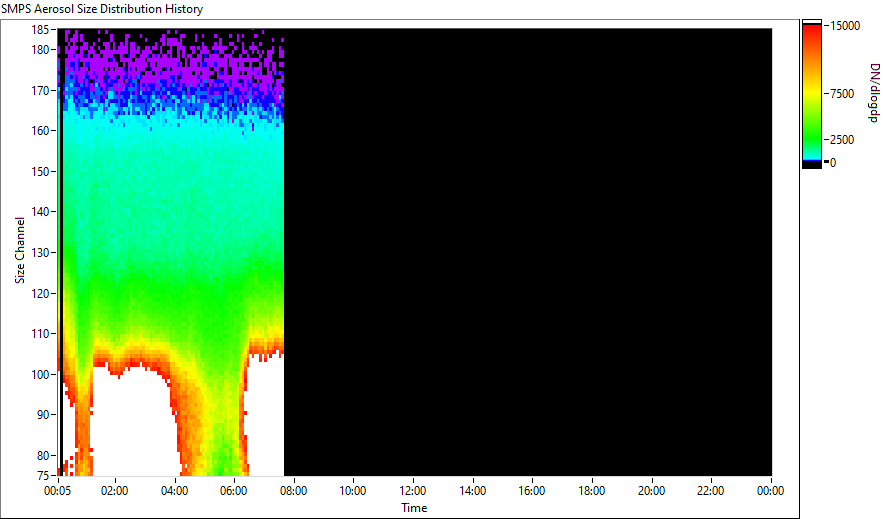Click the 16:00 time tick label

532,491
